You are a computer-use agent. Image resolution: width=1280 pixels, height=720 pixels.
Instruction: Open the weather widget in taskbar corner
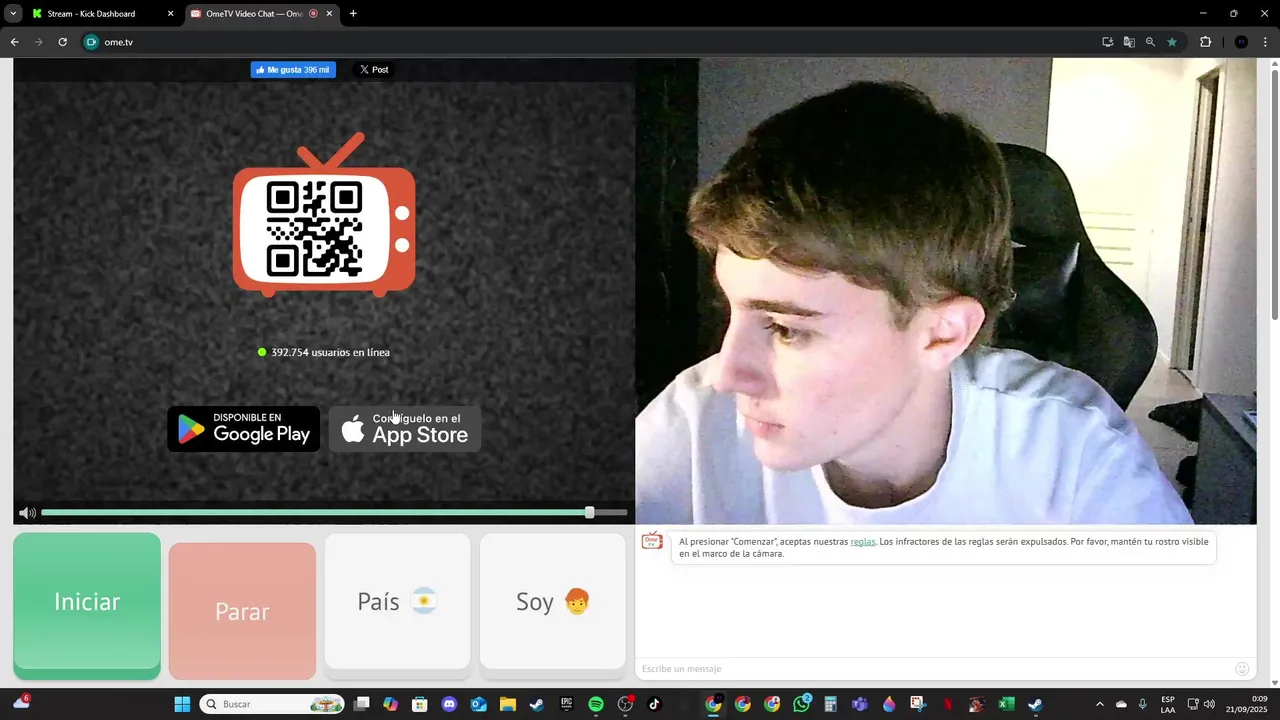click(21, 703)
